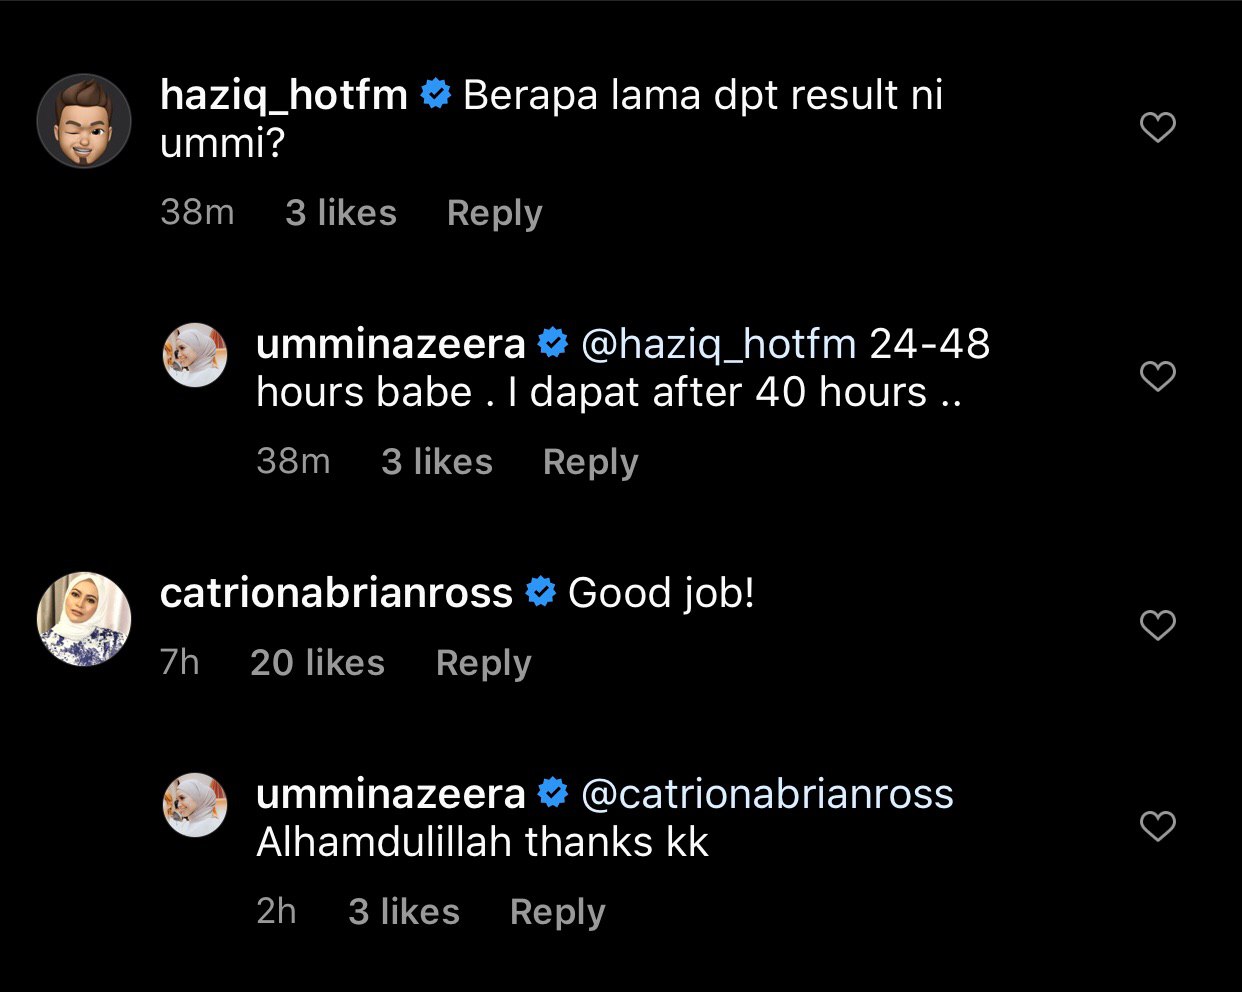Open the catrionabrianross username on Good job comment
1242x992 pixels.
[x=336, y=593]
